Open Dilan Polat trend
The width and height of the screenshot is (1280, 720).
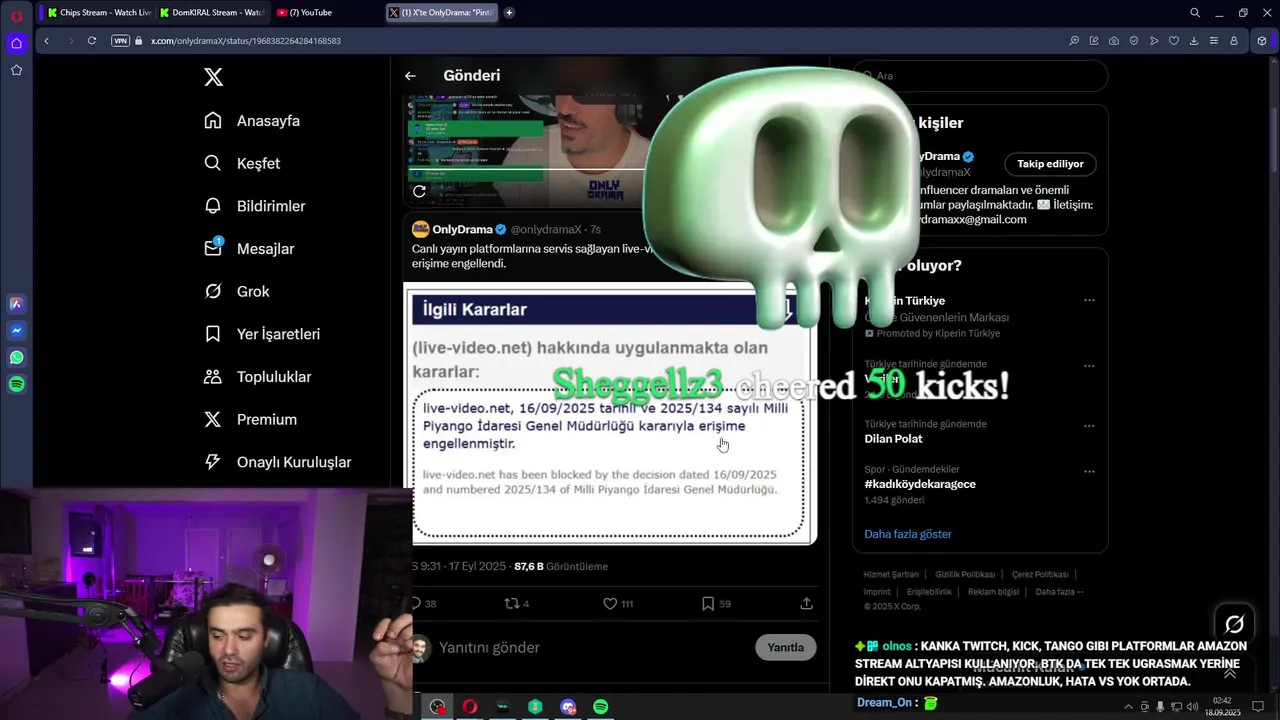coord(893,439)
